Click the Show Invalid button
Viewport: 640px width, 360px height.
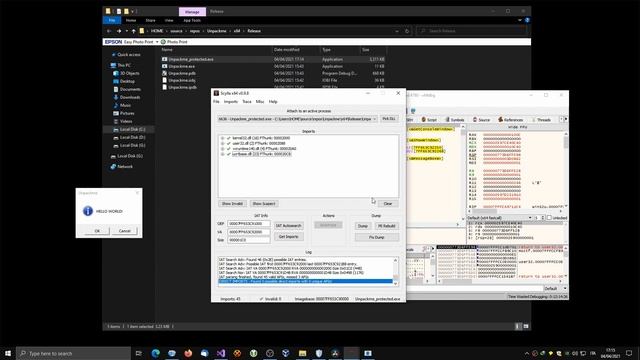232,203
